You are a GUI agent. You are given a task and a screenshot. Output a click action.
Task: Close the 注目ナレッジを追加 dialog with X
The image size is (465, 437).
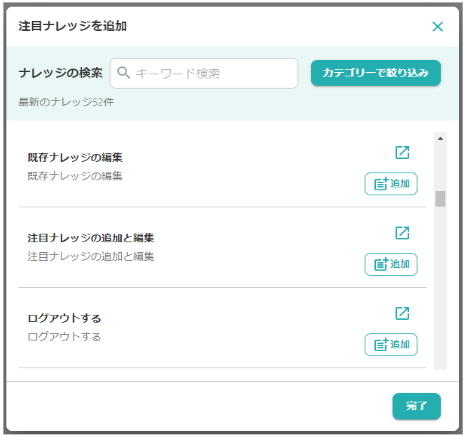(x=437, y=26)
